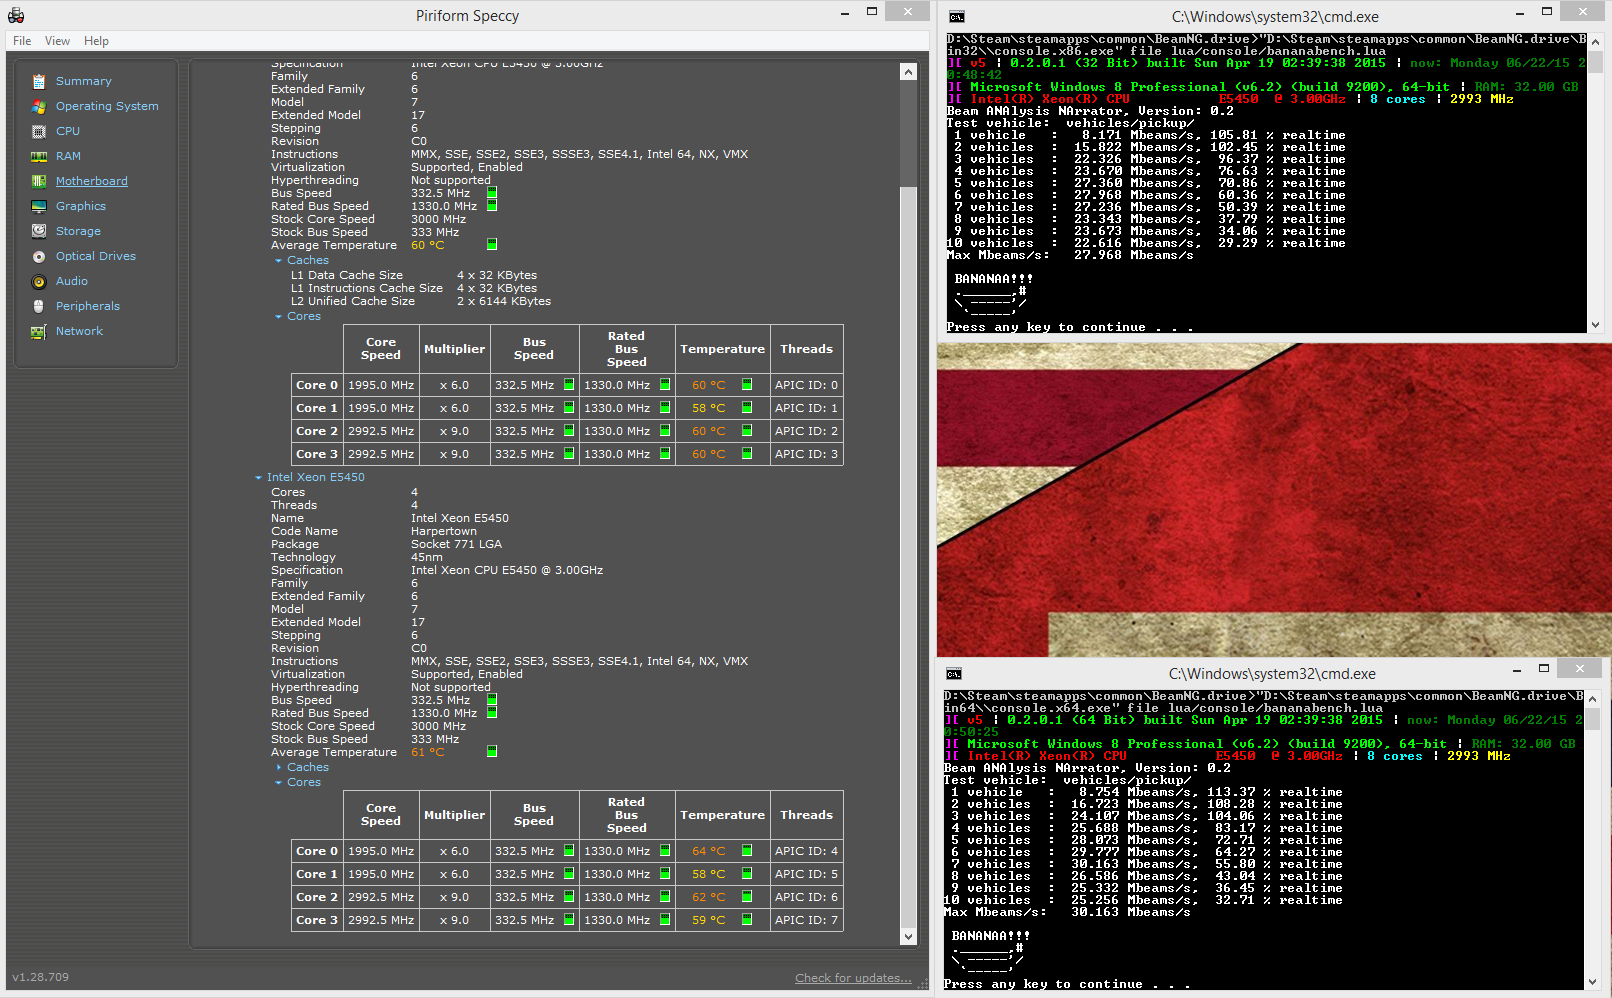
Task: Open the Audio label in sidebar
Action: [72, 282]
